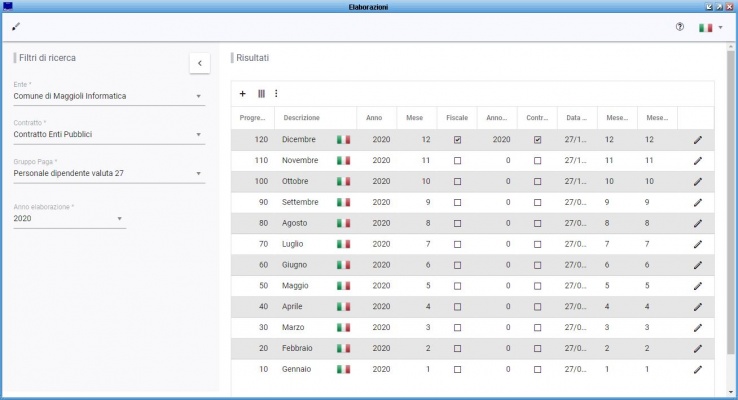The width and height of the screenshot is (738, 400).
Task: Toggle the Contr... checkbox for Dicembre row
Action: [x=537, y=140]
